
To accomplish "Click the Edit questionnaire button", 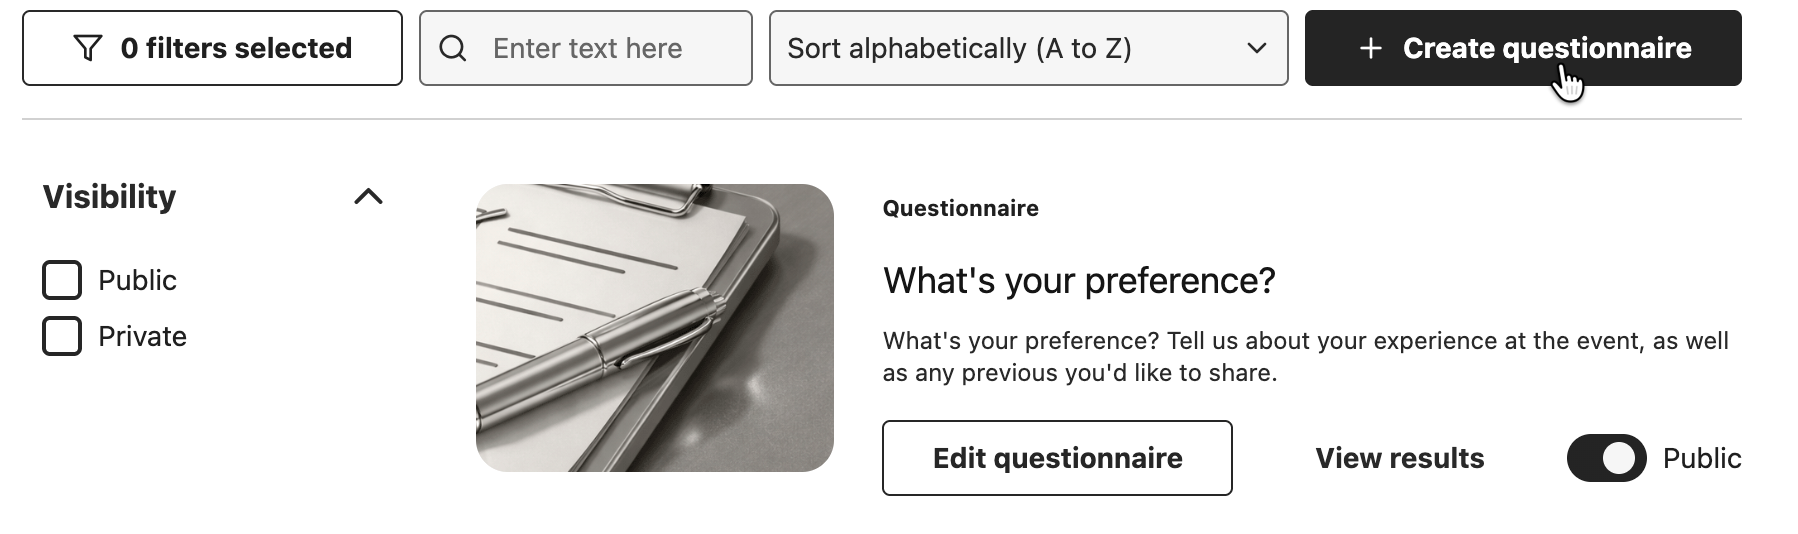I will click(x=1057, y=458).
